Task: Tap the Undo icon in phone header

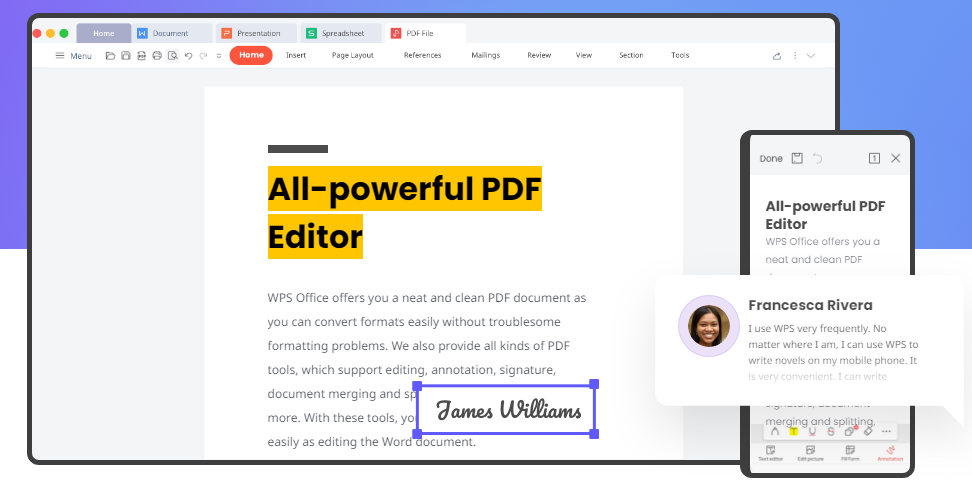Action: (818, 158)
